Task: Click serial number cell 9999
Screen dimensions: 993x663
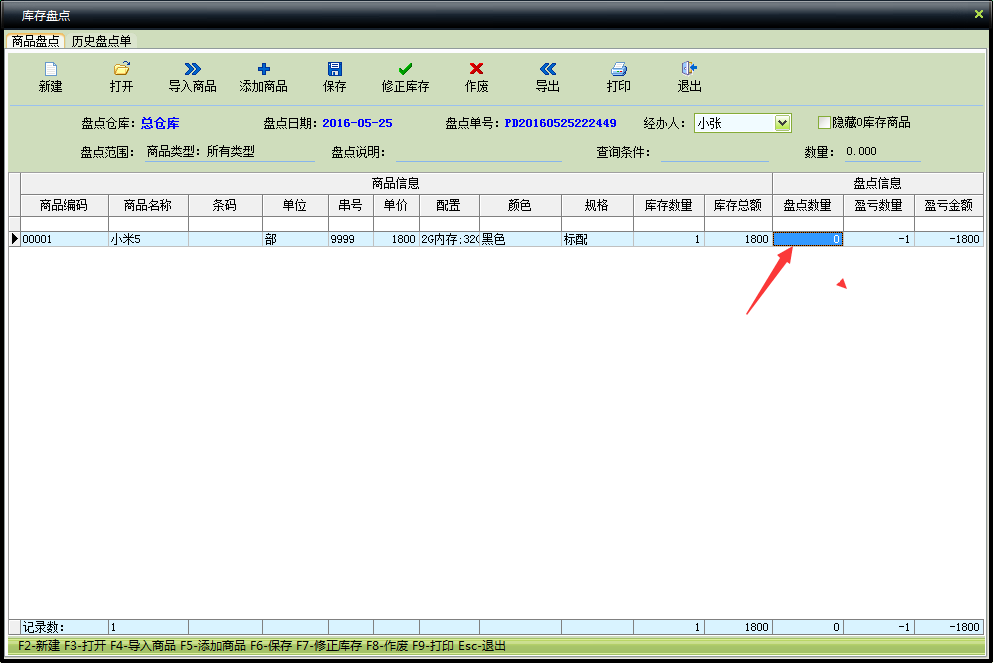Action: pos(351,239)
